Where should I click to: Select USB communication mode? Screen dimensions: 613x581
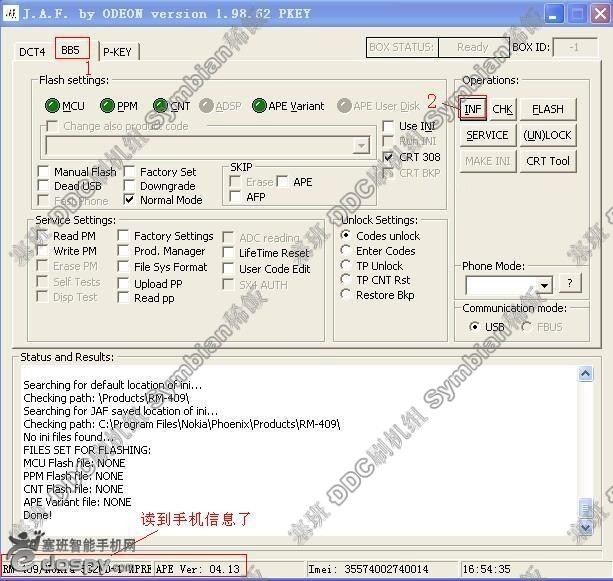[474, 326]
